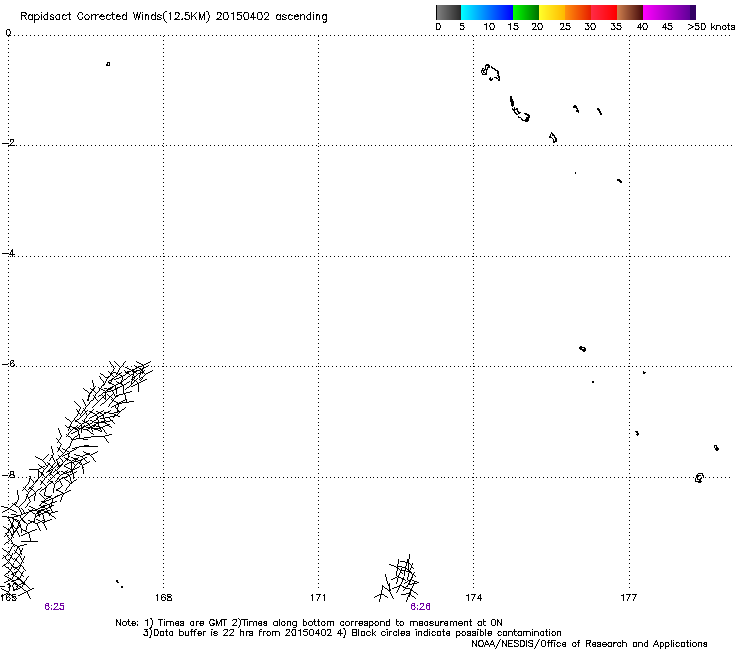Click the "10" legend scale label
Viewport: 740px width, 650px height.
coord(489,27)
